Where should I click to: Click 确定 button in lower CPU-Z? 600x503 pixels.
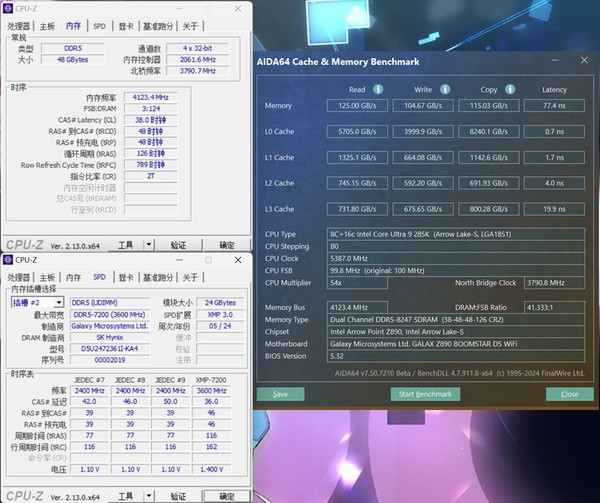[227, 496]
